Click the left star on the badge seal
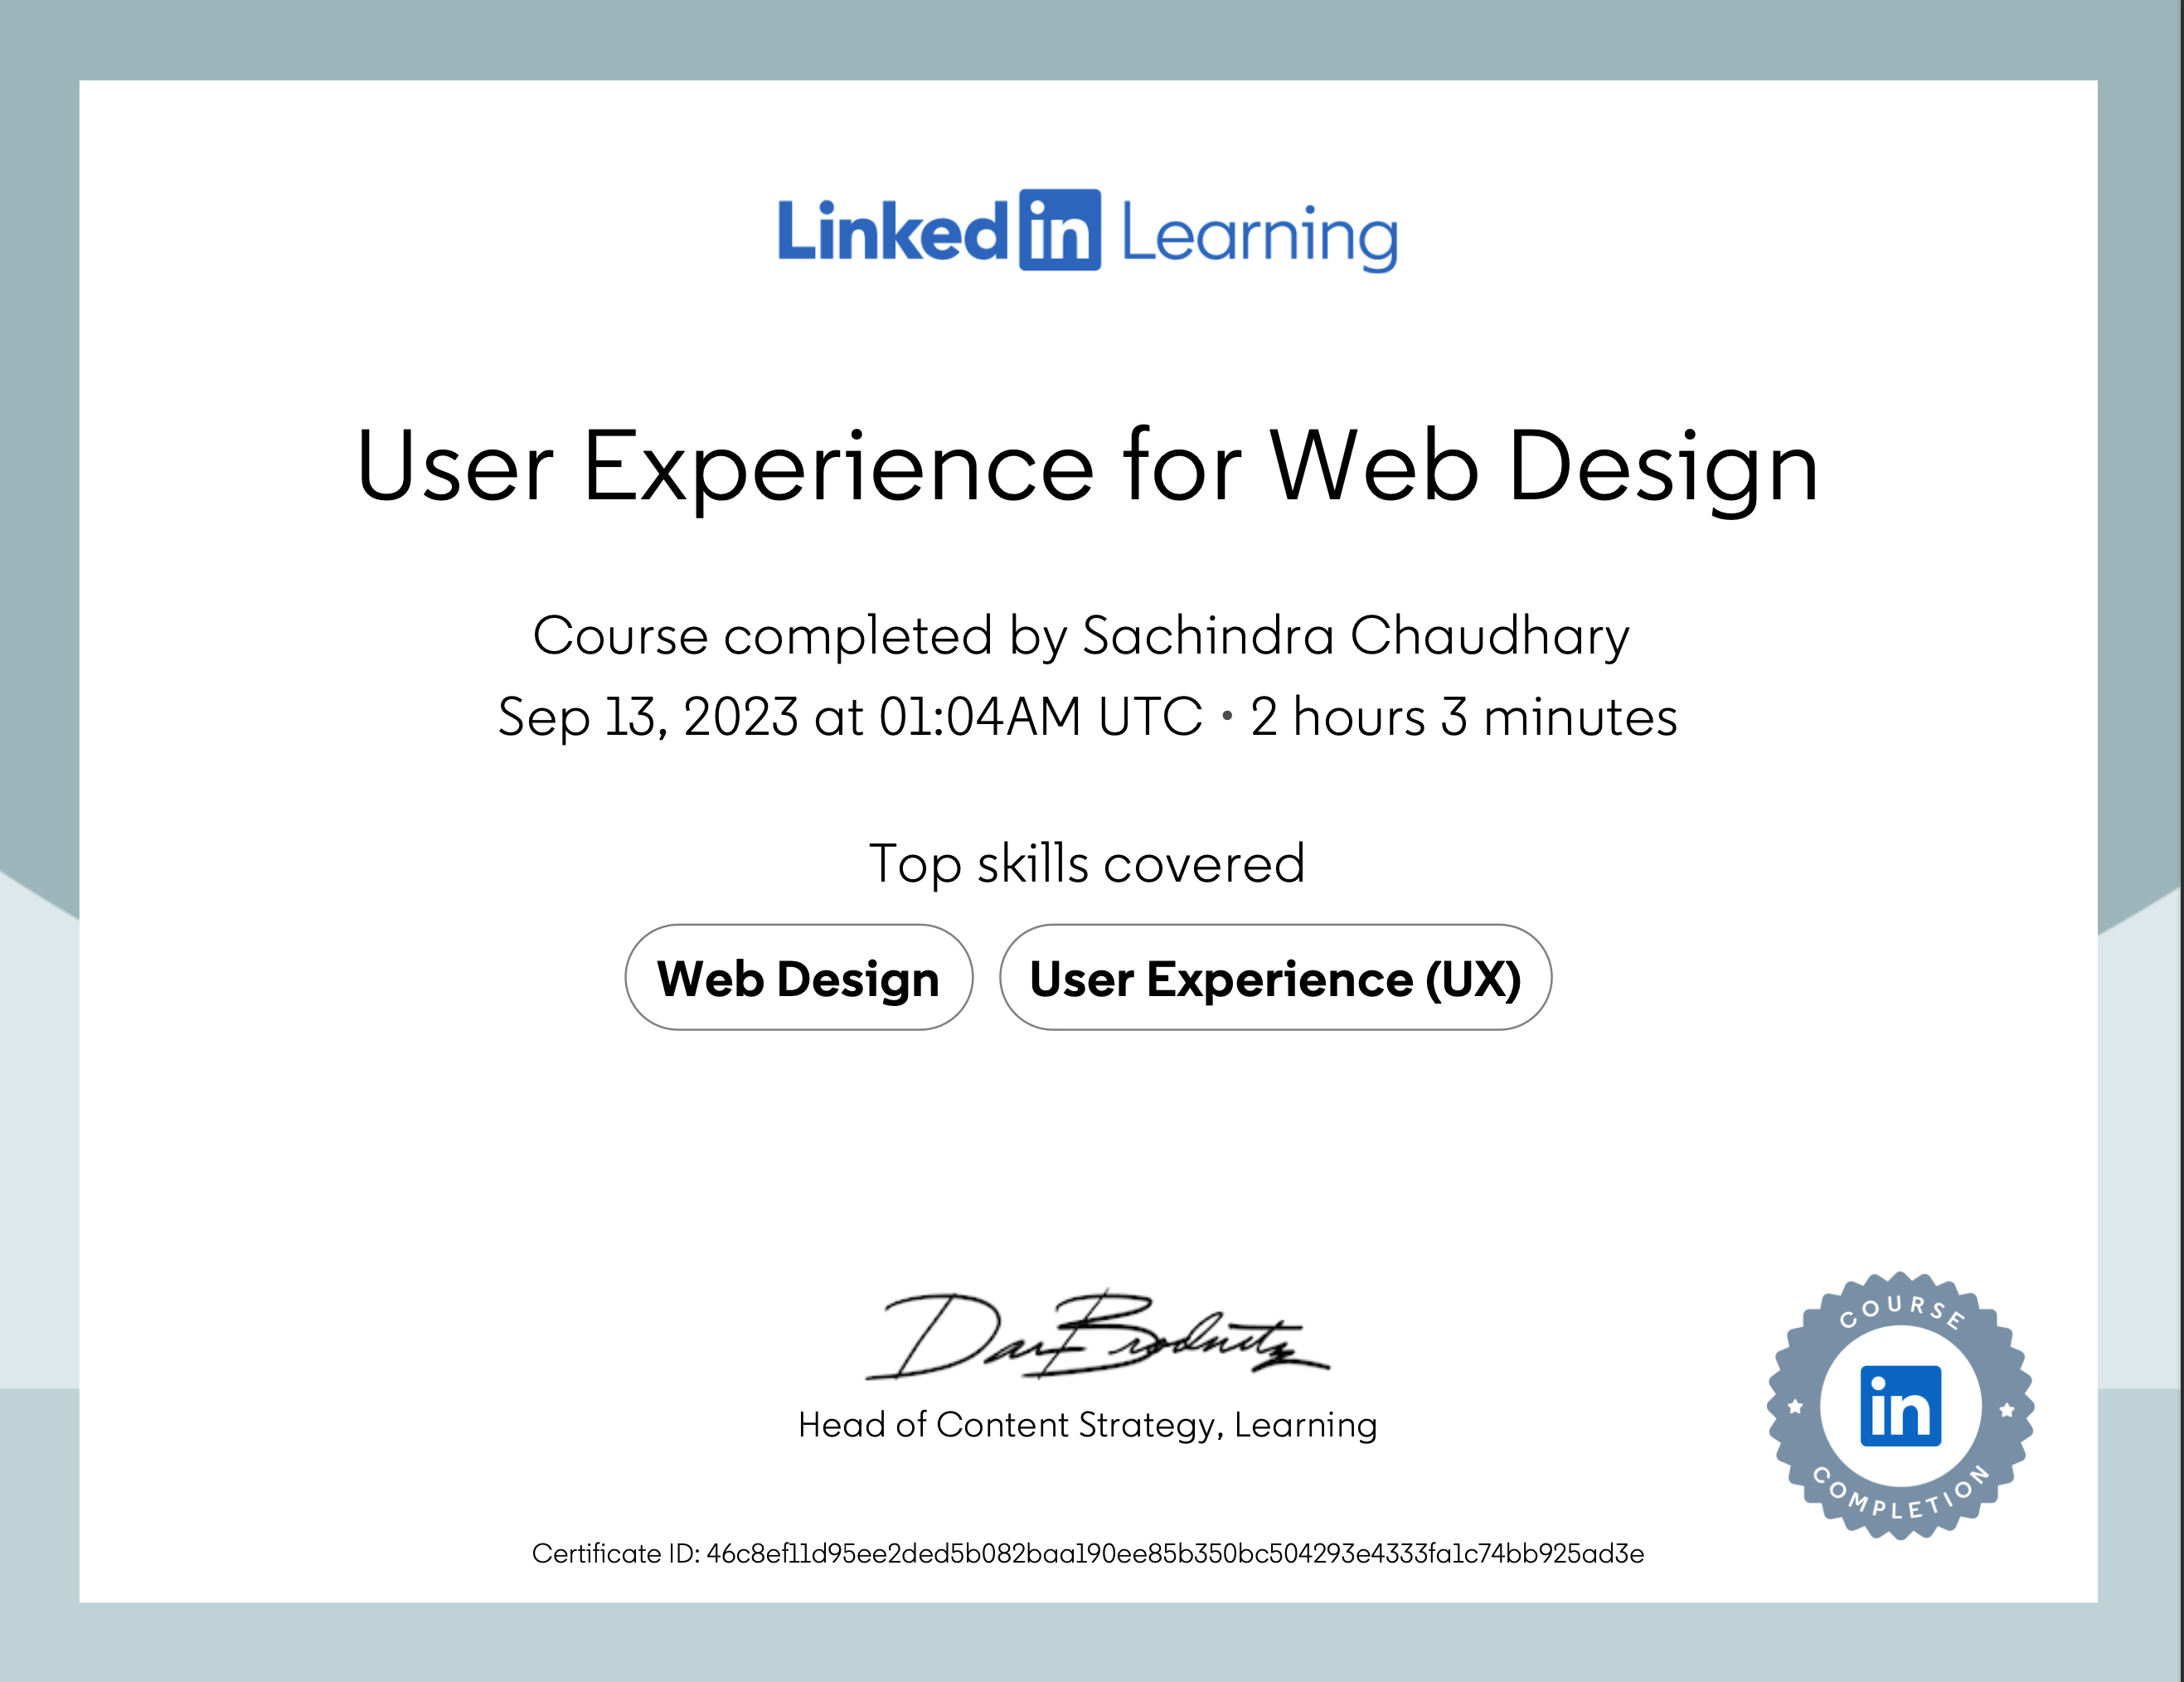 tap(1795, 1406)
